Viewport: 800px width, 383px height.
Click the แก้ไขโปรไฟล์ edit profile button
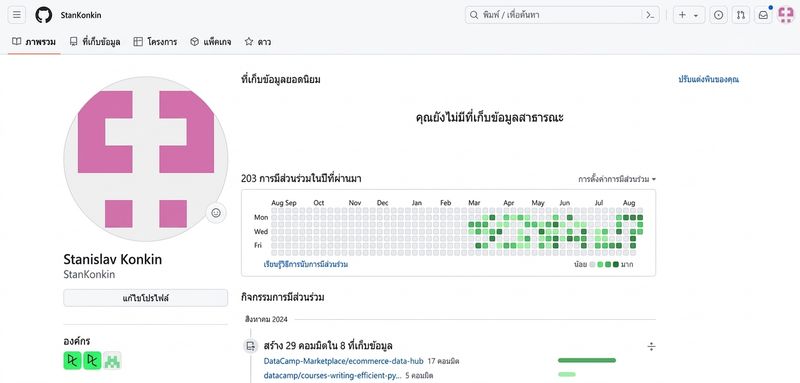point(145,298)
